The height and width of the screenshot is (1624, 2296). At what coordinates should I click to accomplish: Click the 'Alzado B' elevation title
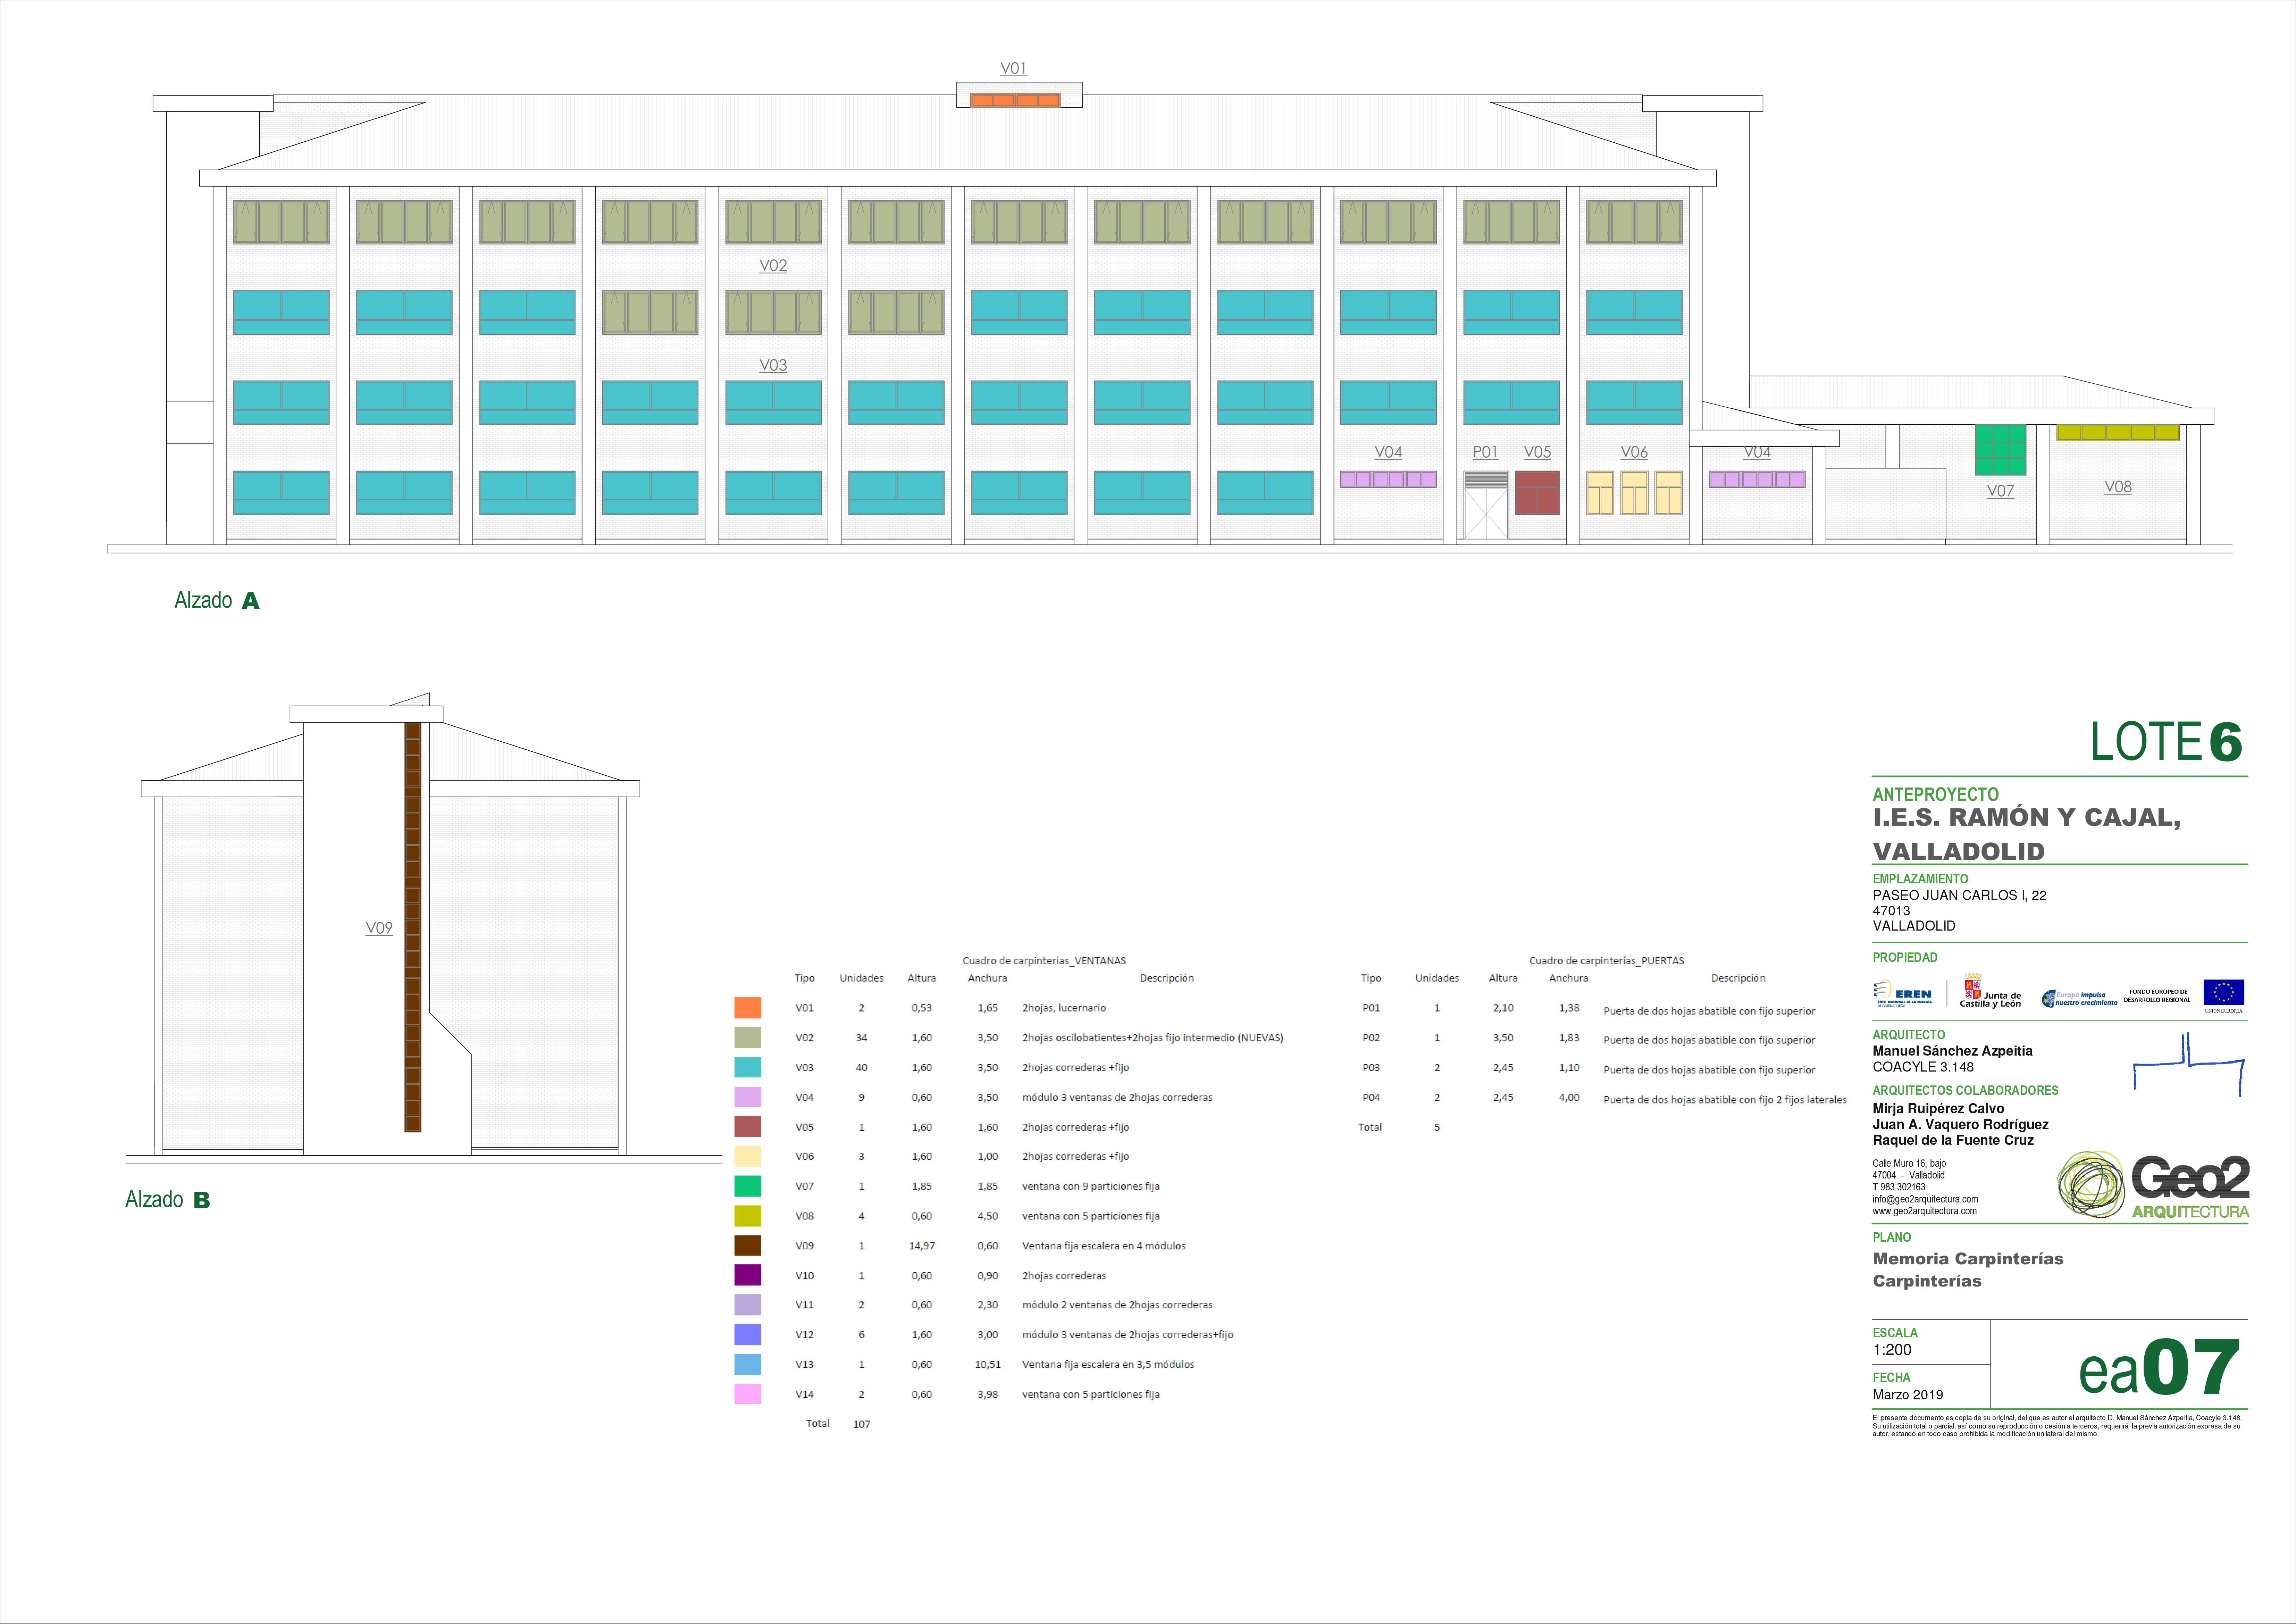point(168,1199)
